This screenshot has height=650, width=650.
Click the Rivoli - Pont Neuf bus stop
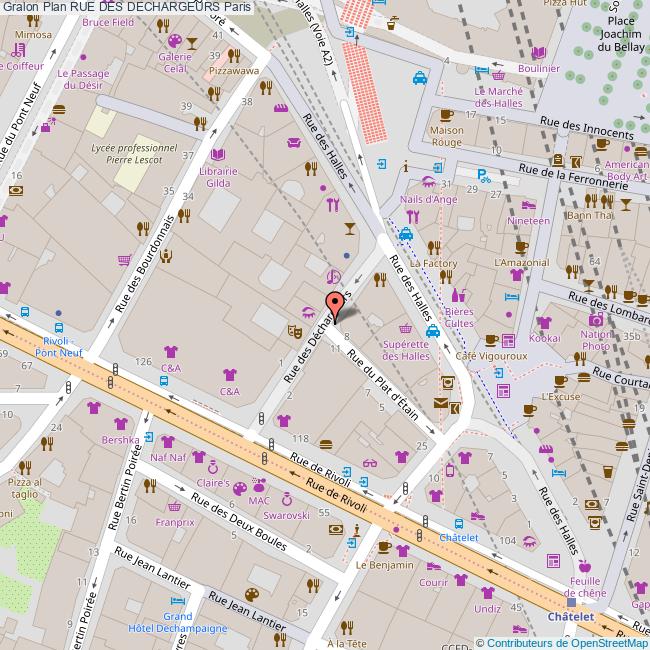click(60, 327)
